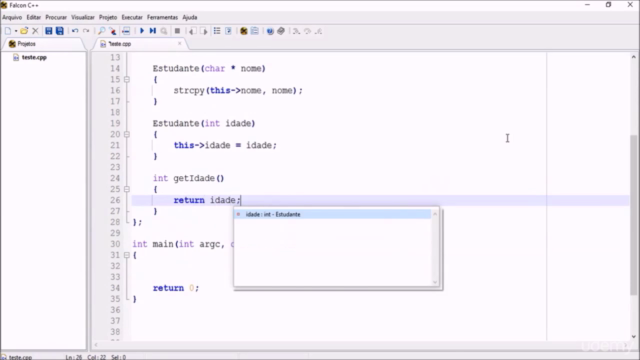Click 'getIdade()' on line 24
The image size is (640, 360).
[x=199, y=178]
